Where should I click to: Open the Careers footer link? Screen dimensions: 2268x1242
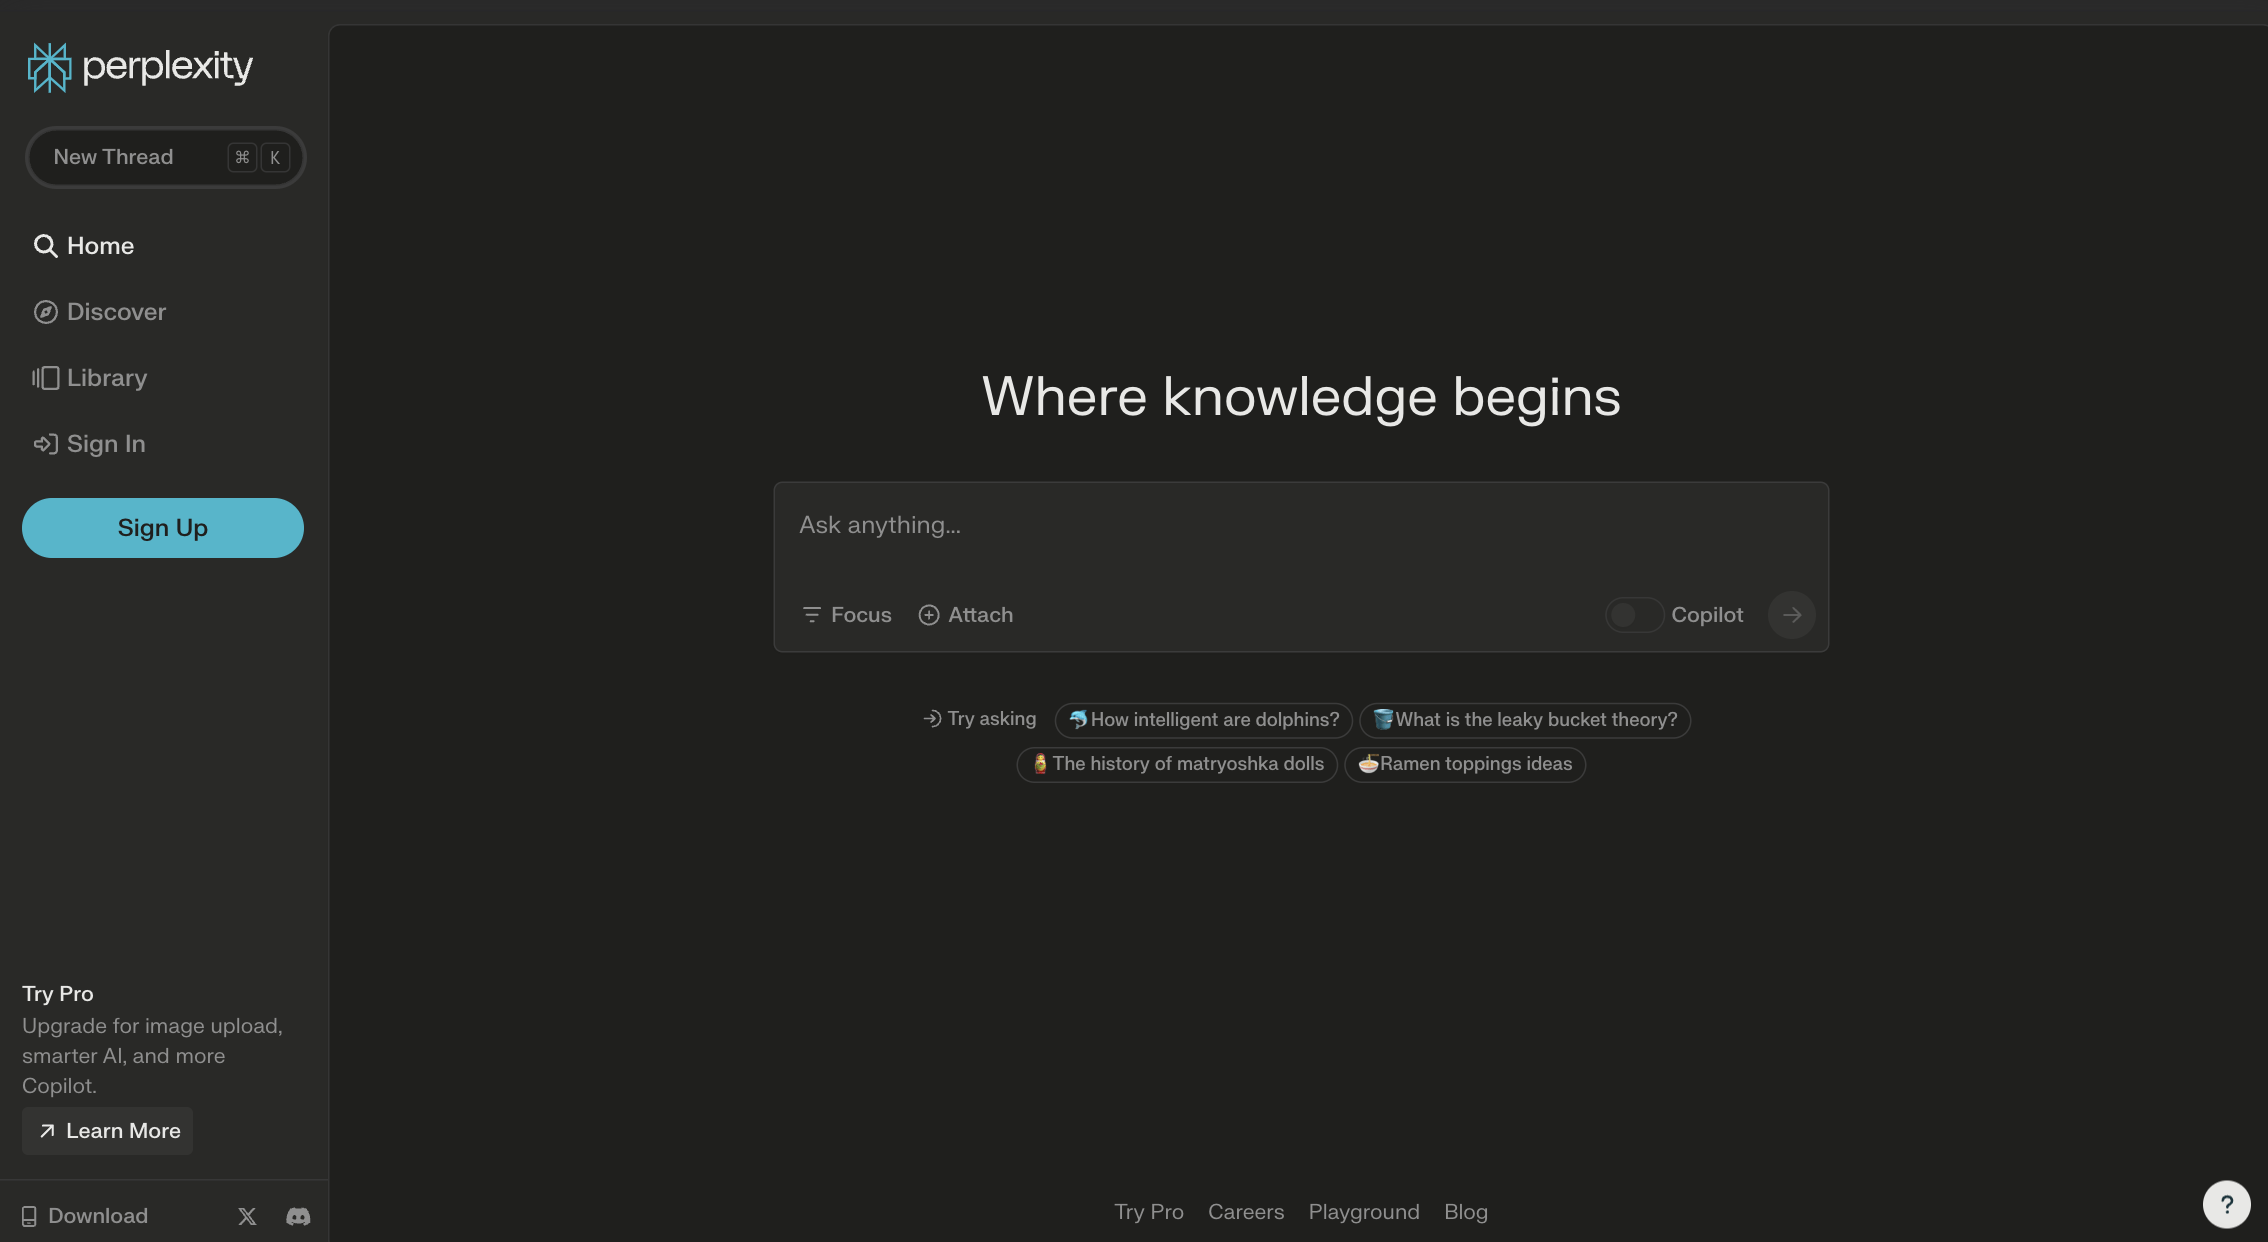[x=1245, y=1212]
